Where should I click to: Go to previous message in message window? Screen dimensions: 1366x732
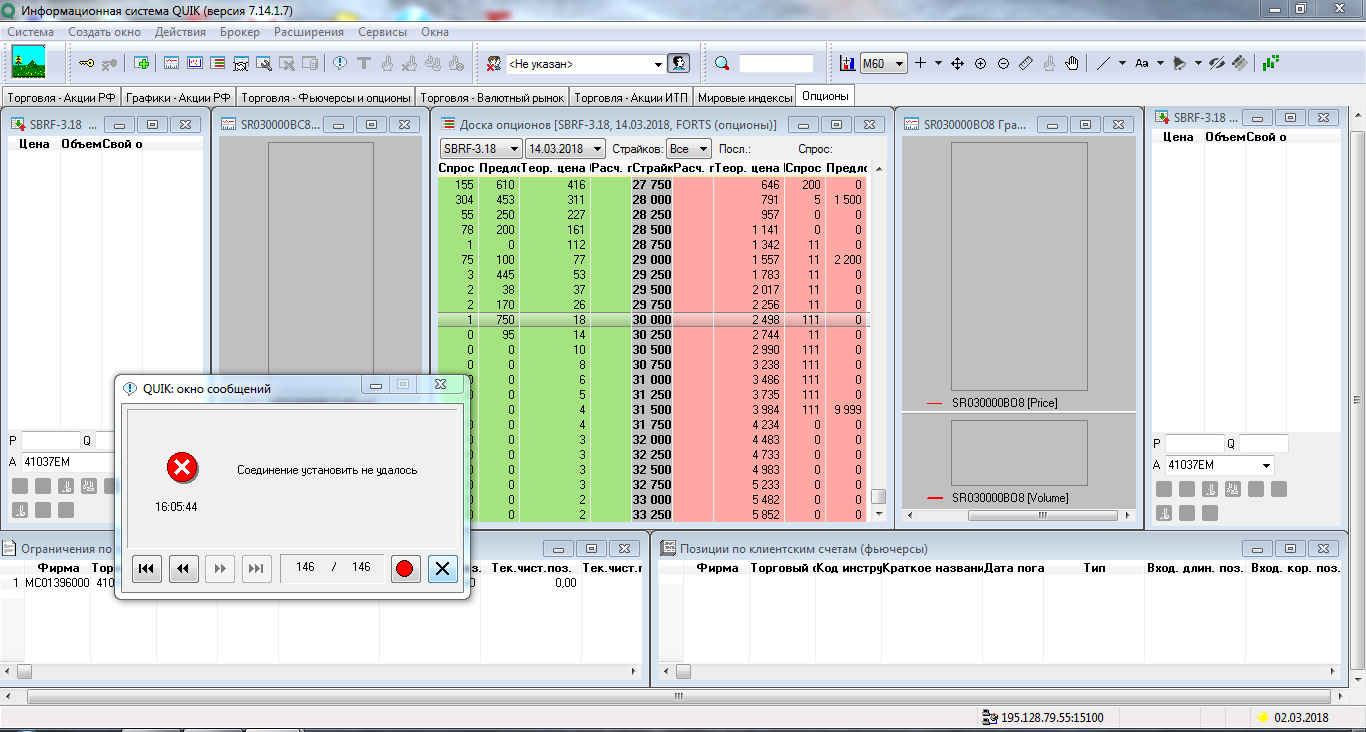tap(183, 568)
